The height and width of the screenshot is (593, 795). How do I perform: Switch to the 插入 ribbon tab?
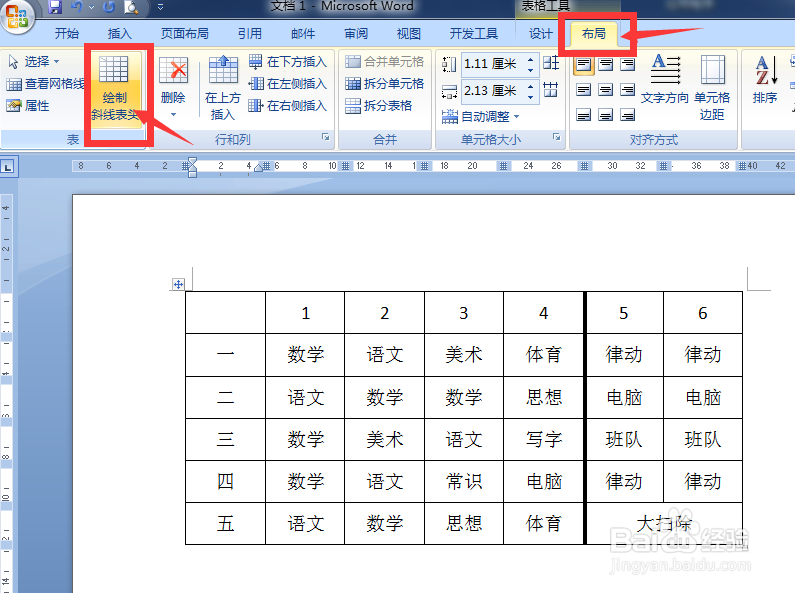pyautogui.click(x=120, y=34)
